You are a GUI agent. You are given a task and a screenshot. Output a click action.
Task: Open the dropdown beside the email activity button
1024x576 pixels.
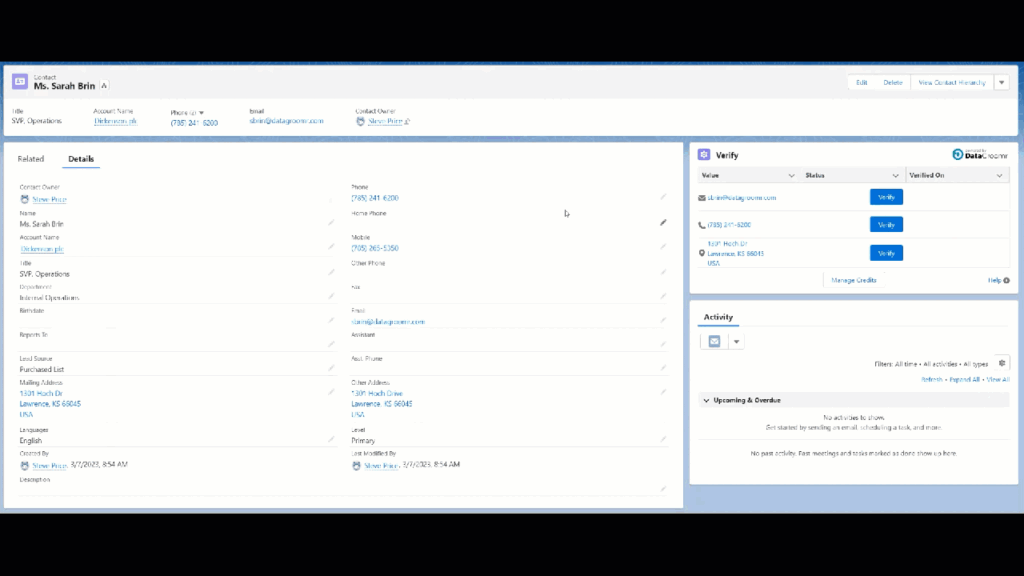(x=737, y=341)
